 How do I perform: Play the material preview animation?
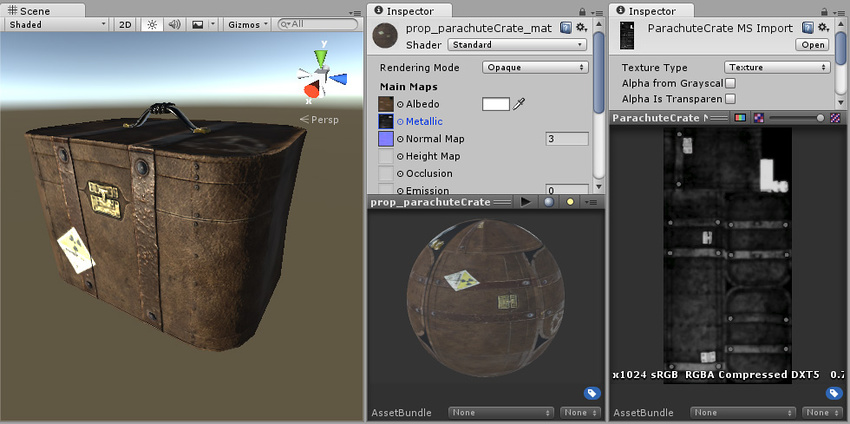click(x=526, y=202)
